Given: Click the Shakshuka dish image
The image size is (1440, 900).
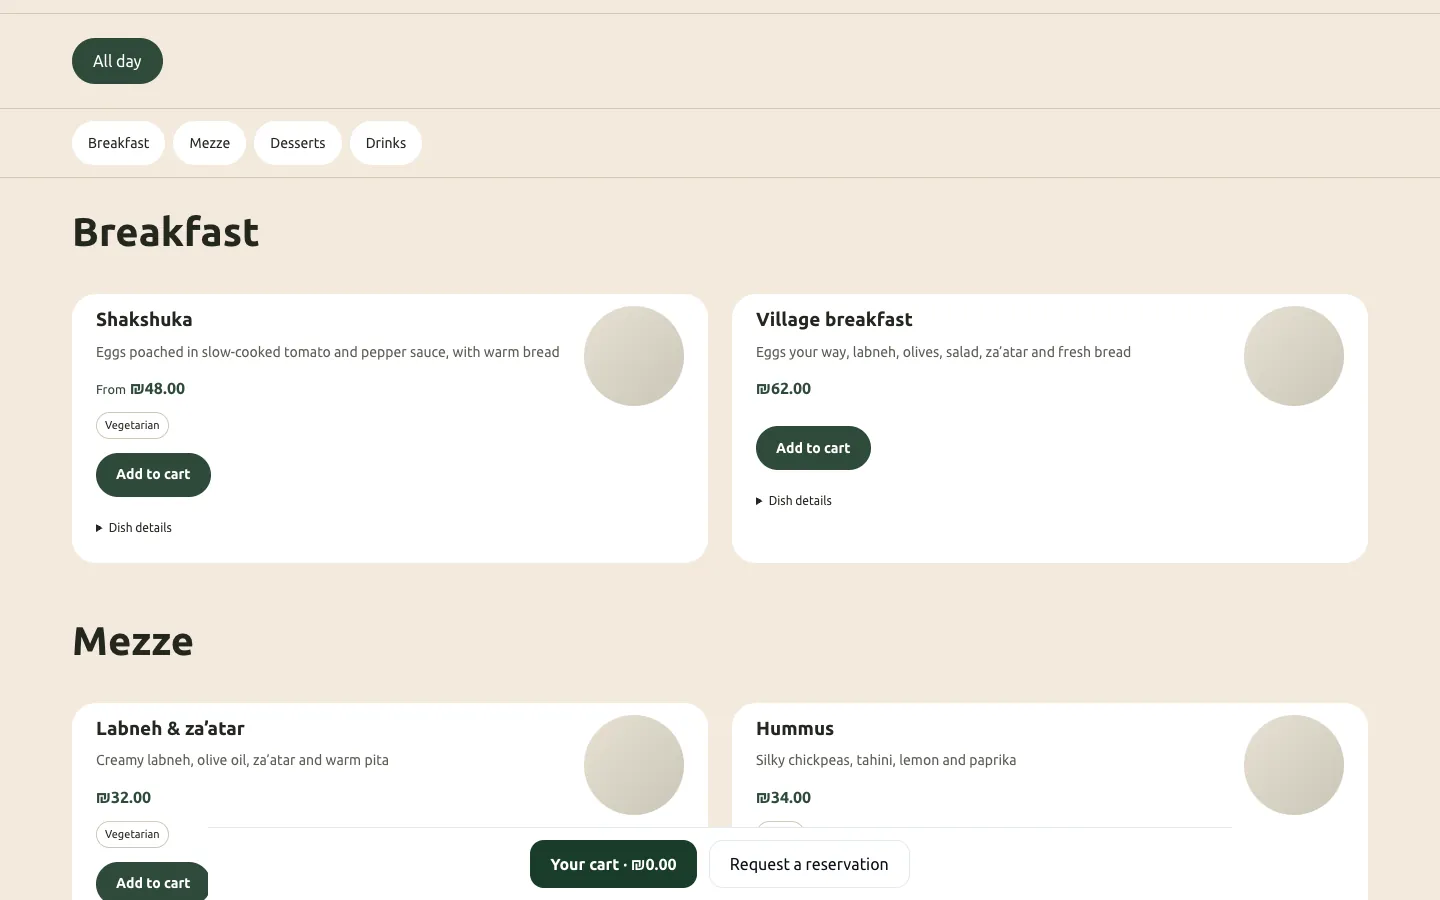Looking at the screenshot, I should pyautogui.click(x=634, y=356).
